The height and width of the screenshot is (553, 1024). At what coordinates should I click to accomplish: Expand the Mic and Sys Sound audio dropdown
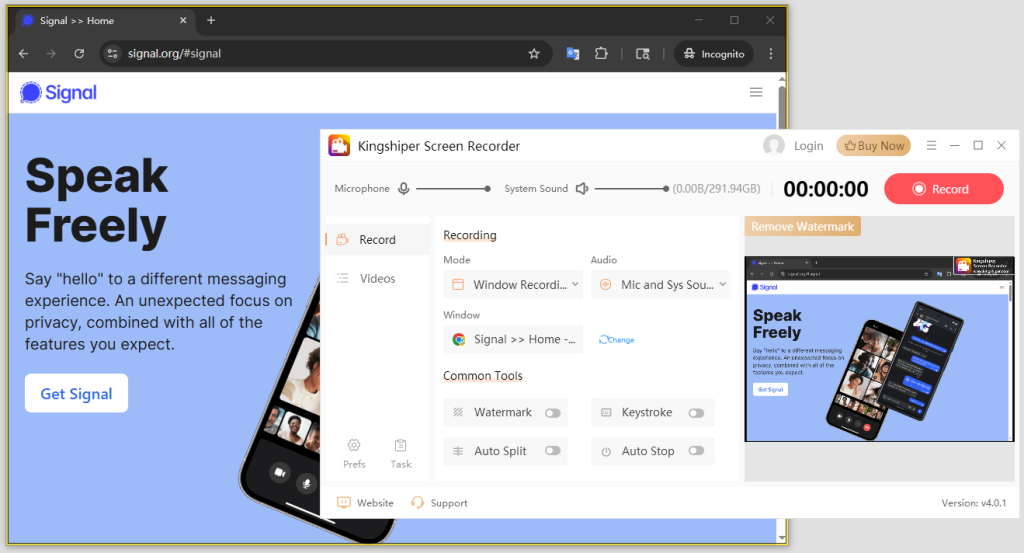[x=660, y=285]
